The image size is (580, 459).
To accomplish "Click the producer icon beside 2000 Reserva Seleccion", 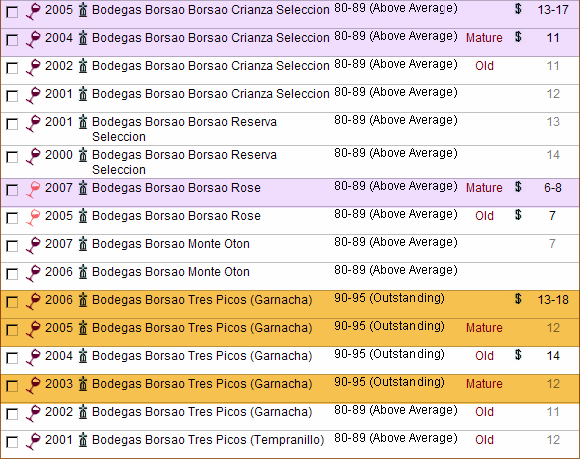I will coord(83,155).
